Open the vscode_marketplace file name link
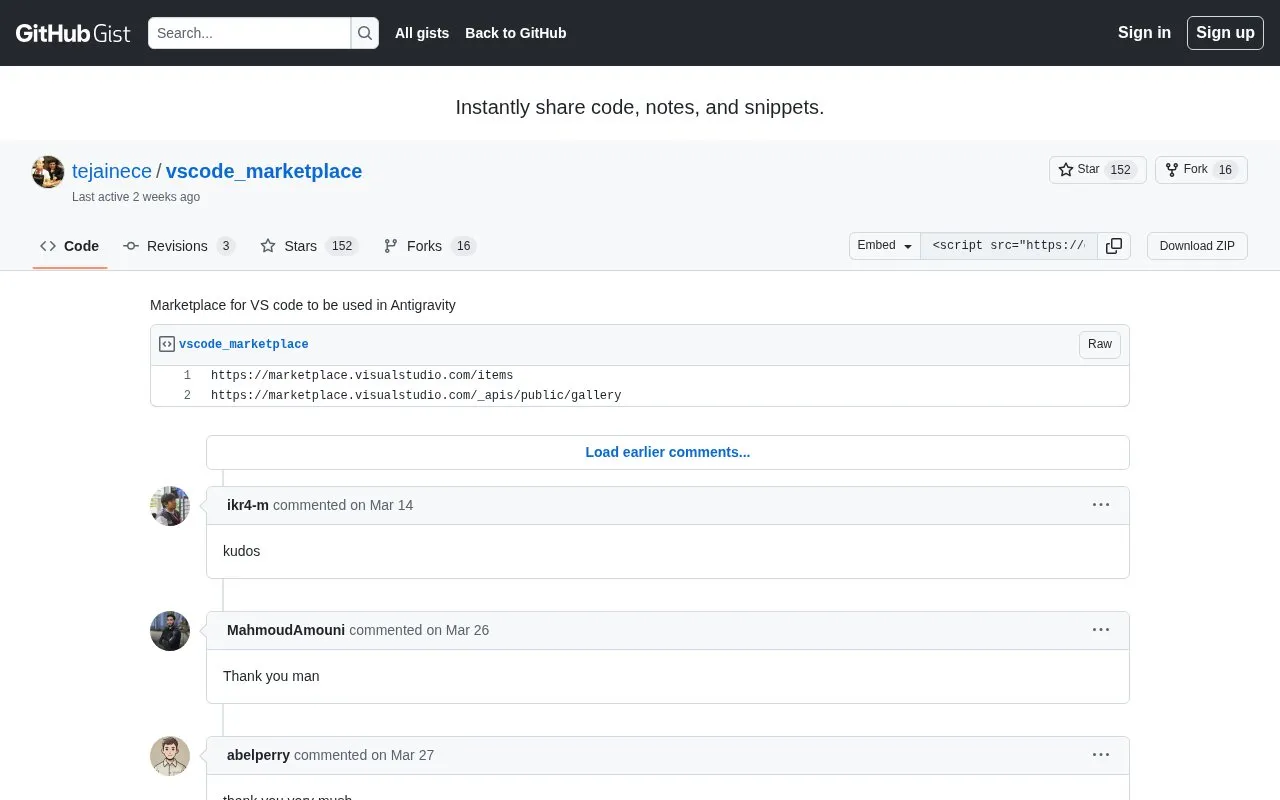This screenshot has height=800, width=1280. tap(244, 344)
